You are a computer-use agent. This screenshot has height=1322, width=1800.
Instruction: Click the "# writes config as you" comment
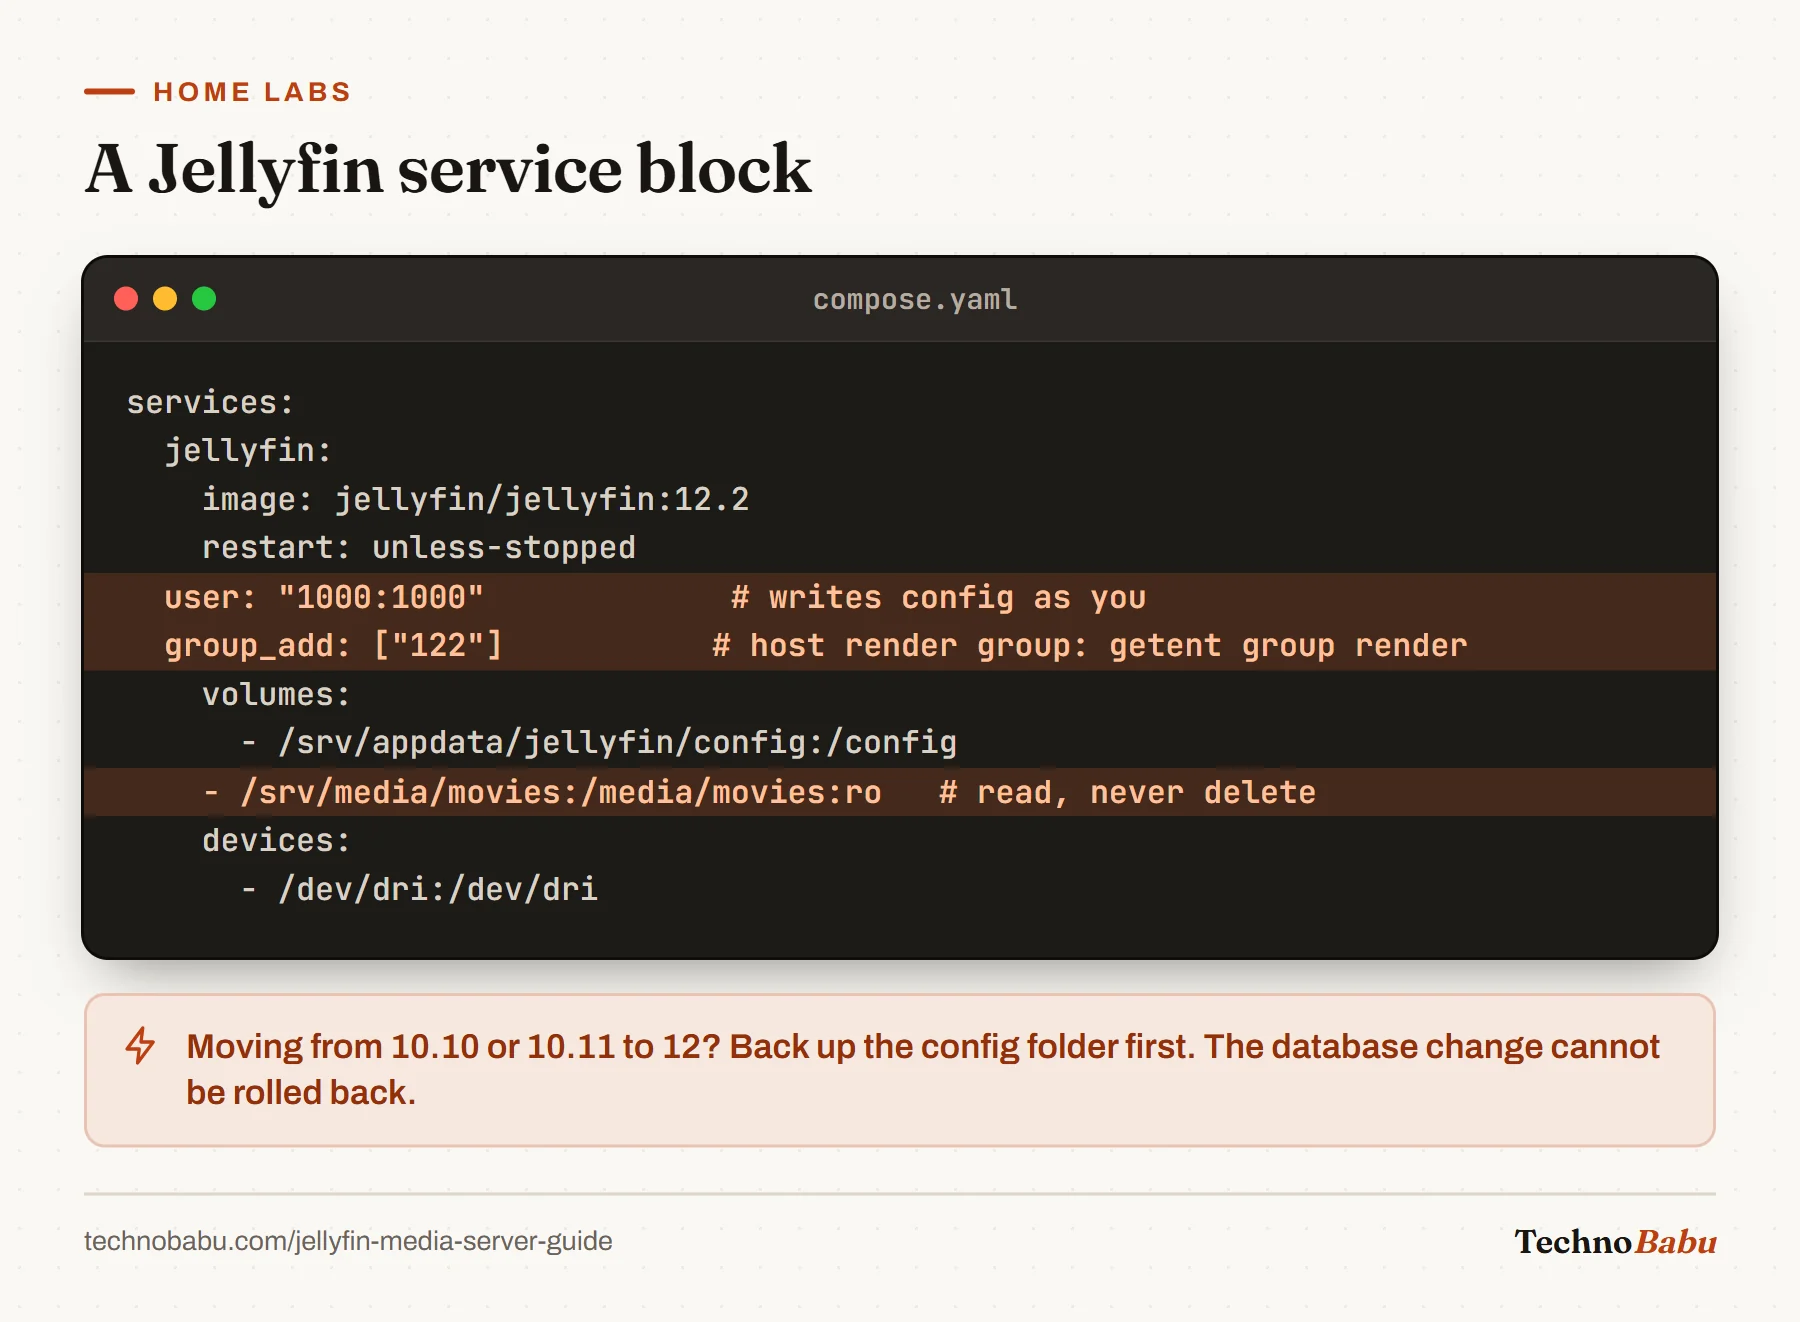pyautogui.click(x=939, y=597)
